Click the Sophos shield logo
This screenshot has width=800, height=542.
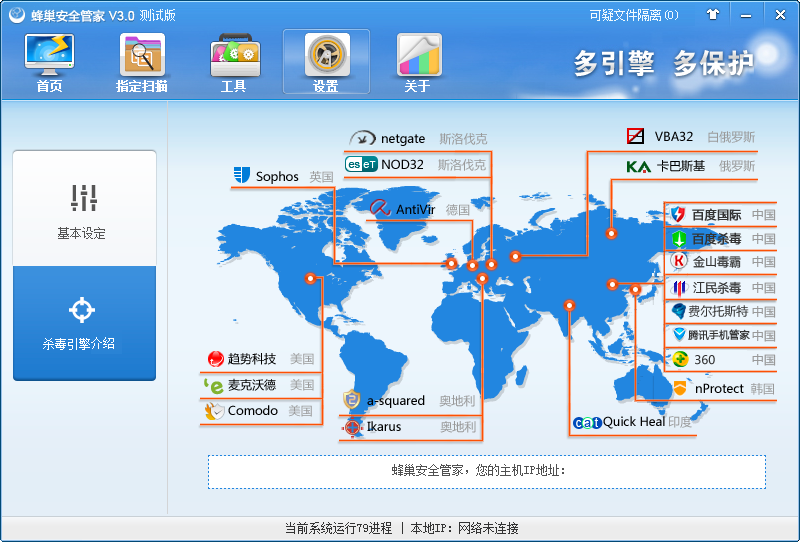(241, 175)
